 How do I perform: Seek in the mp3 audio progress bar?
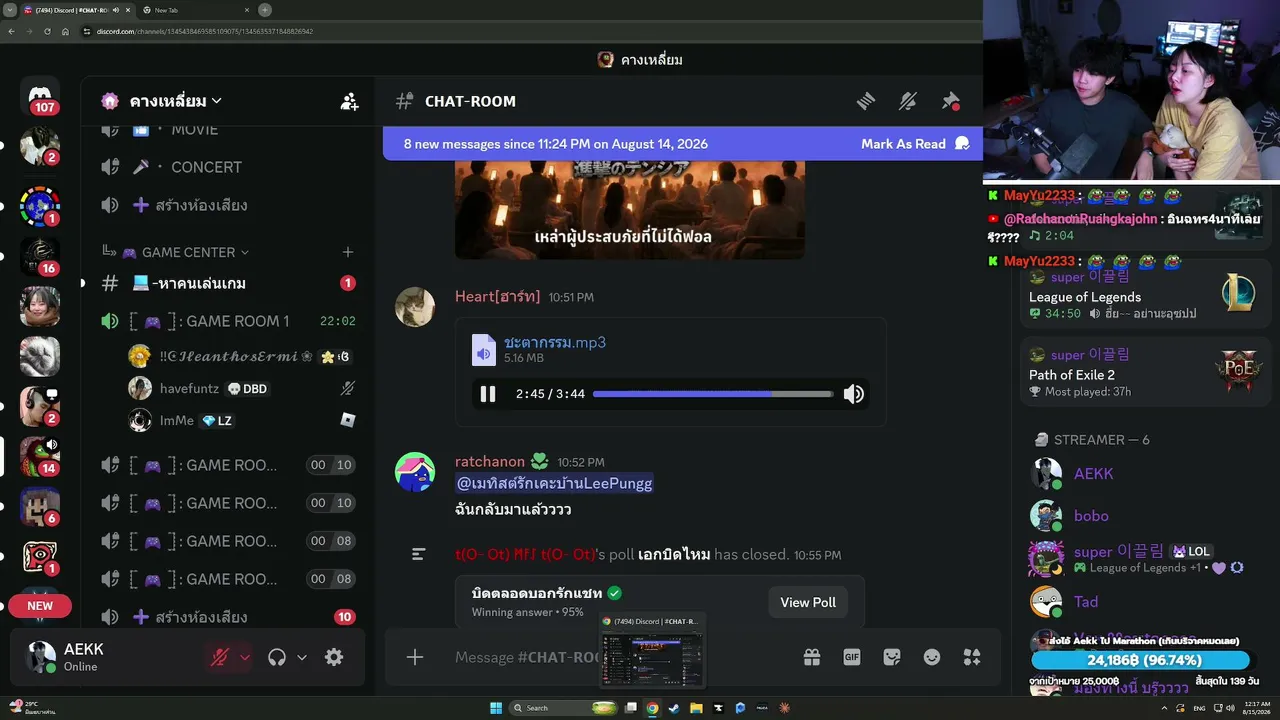(713, 394)
